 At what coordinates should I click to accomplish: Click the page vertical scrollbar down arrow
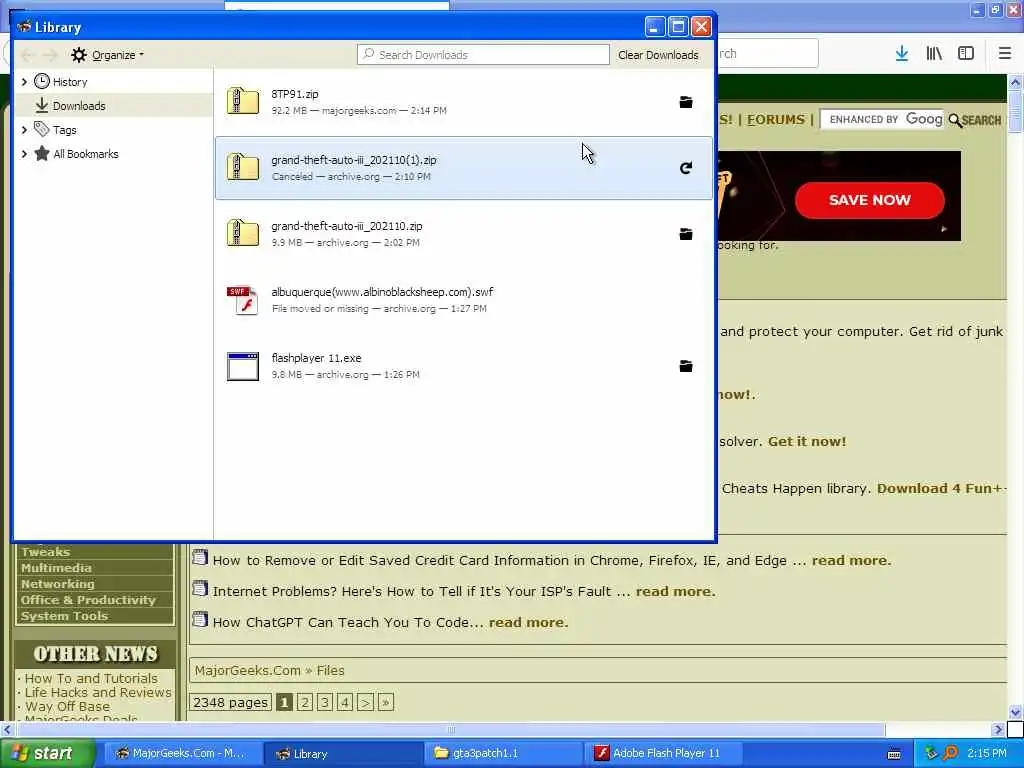click(1016, 712)
